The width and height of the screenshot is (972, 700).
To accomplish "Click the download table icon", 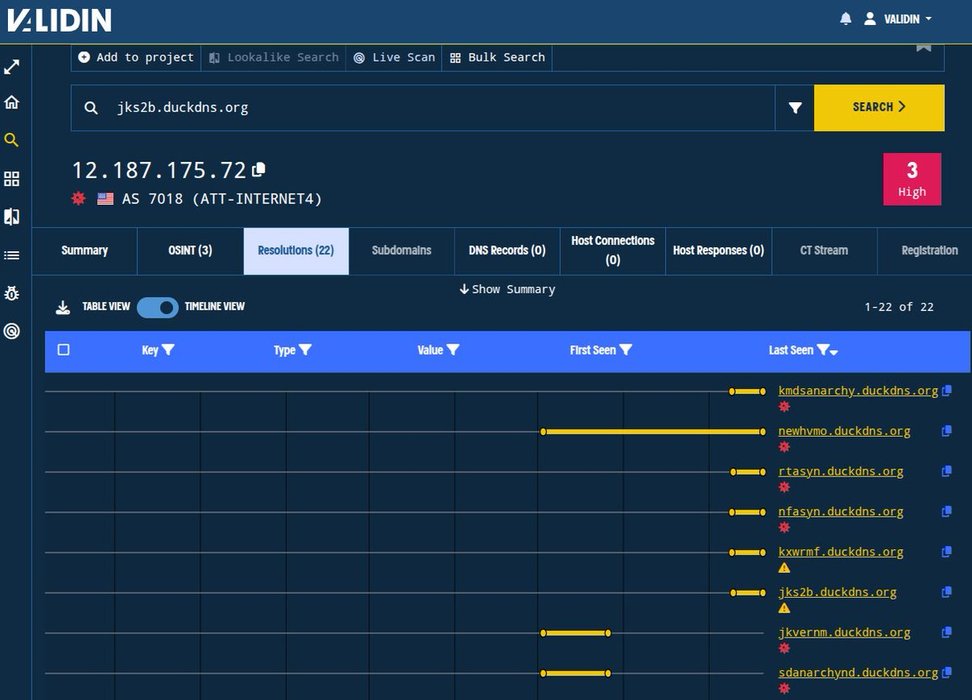I will [x=62, y=307].
